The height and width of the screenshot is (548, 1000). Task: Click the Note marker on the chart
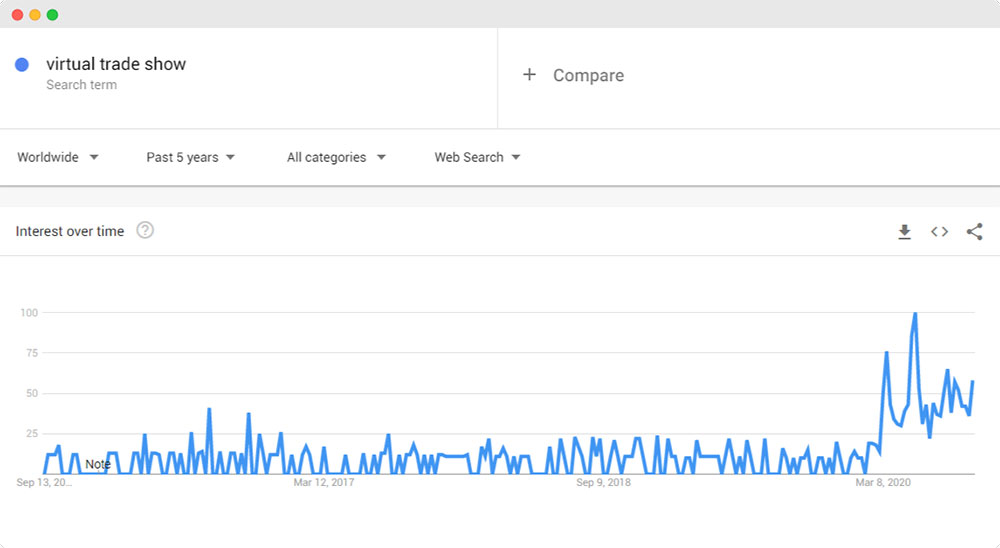(x=98, y=464)
